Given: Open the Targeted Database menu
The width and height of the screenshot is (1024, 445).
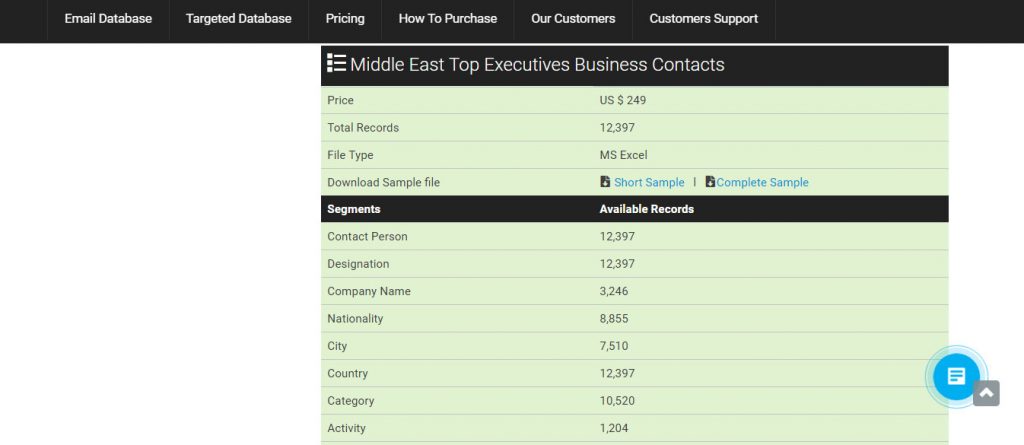Looking at the screenshot, I should pyautogui.click(x=238, y=18).
